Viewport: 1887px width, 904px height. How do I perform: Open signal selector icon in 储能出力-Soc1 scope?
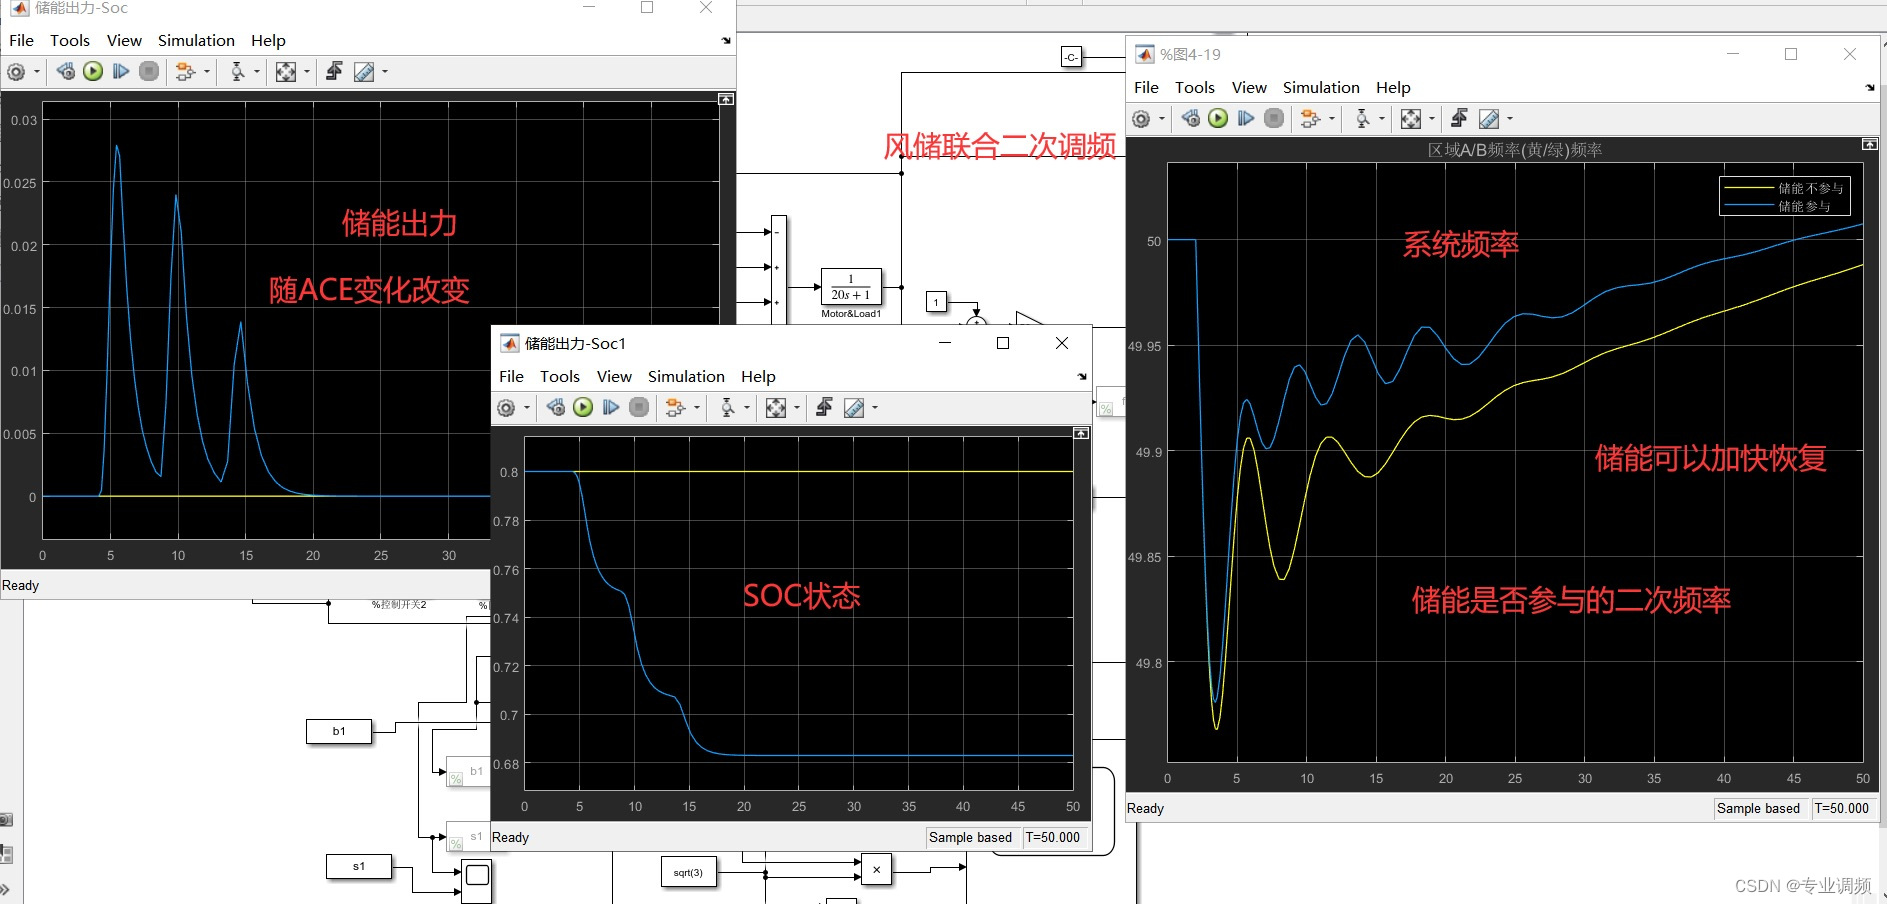click(x=677, y=407)
